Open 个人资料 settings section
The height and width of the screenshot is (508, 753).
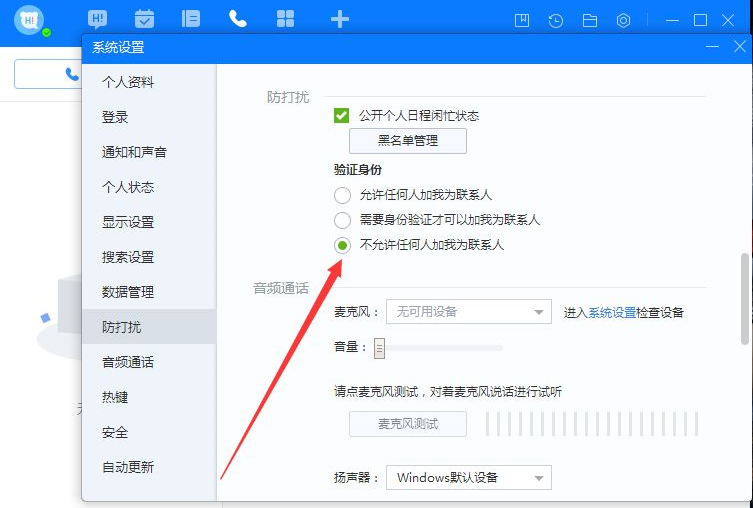pyautogui.click(x=149, y=82)
